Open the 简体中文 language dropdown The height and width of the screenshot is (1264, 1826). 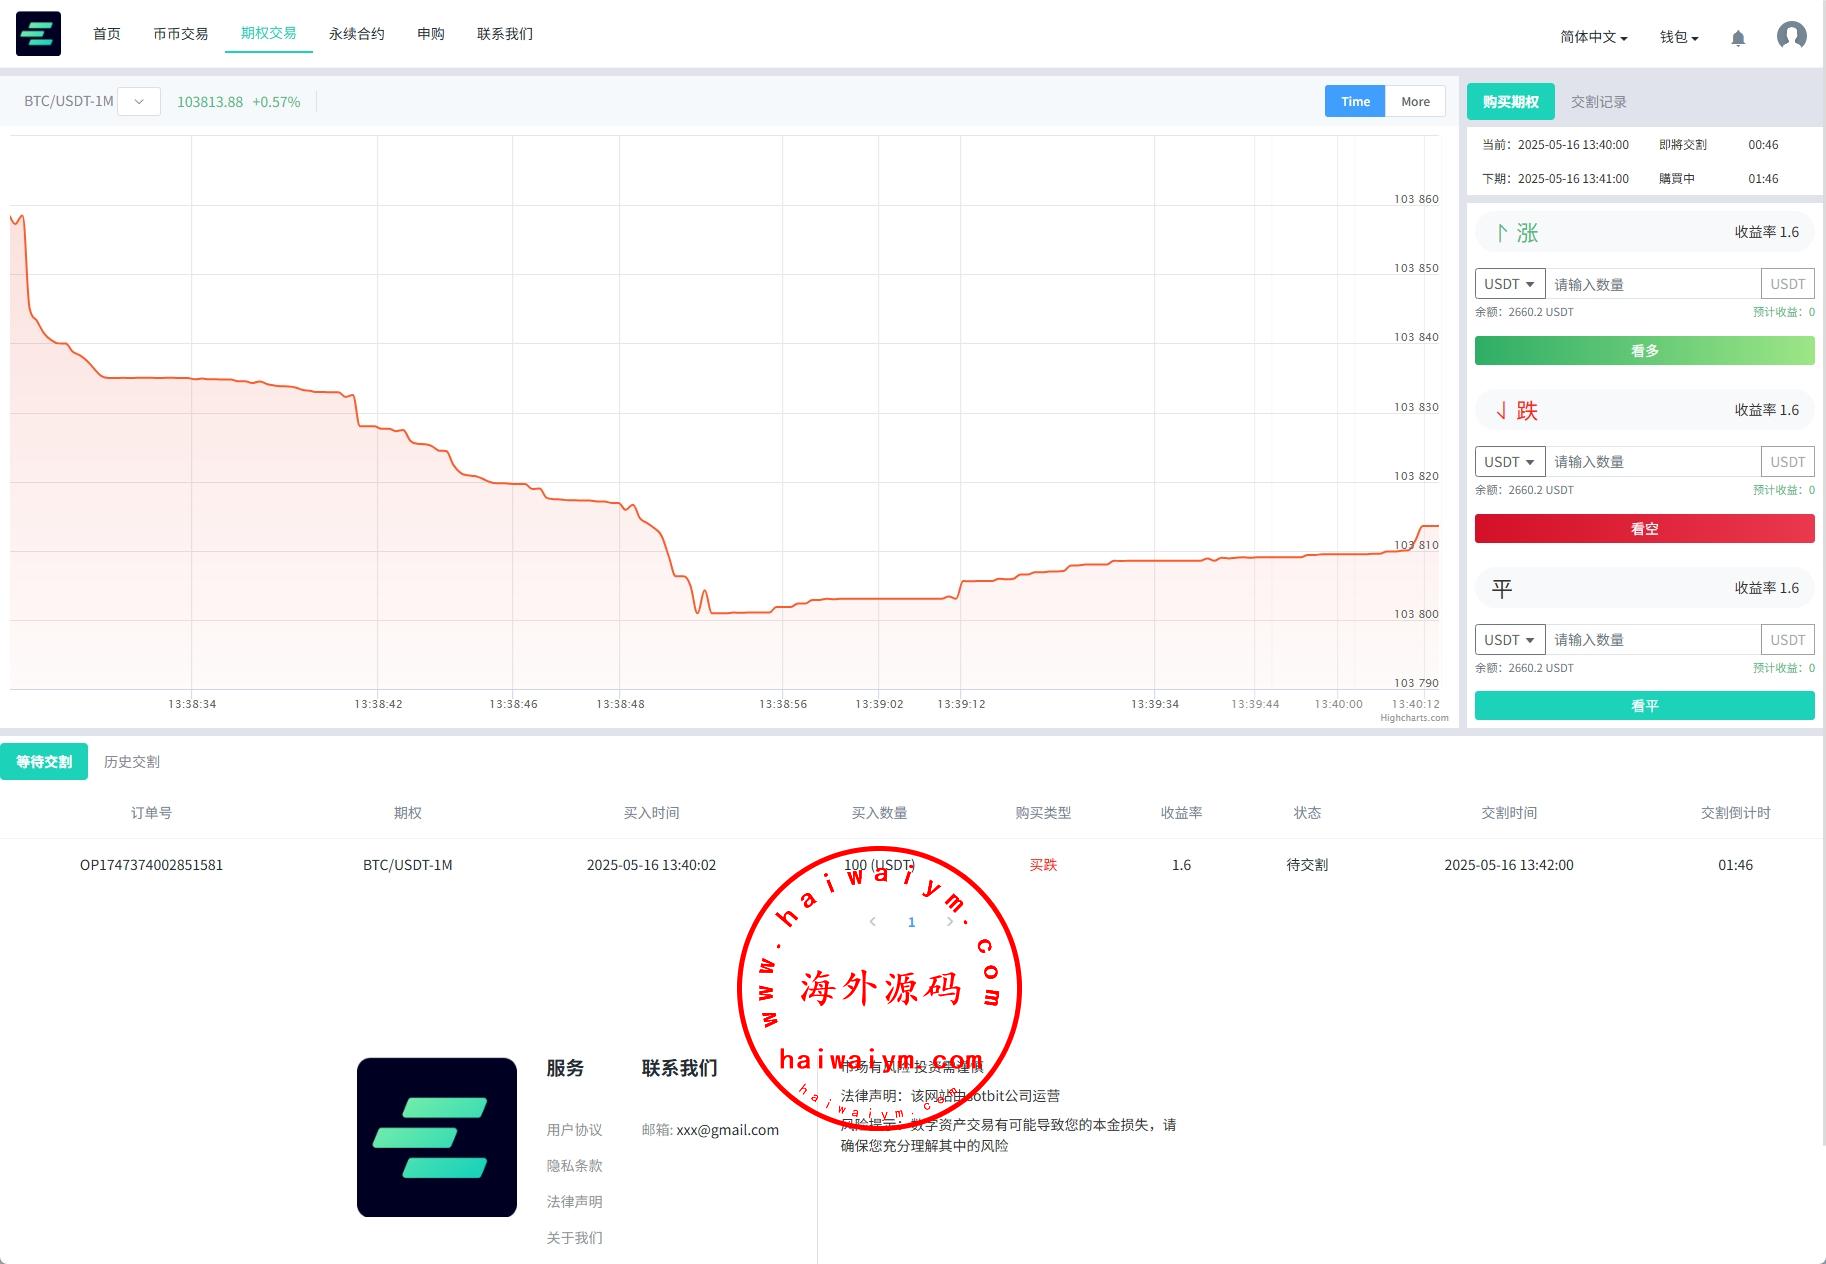[x=1593, y=37]
